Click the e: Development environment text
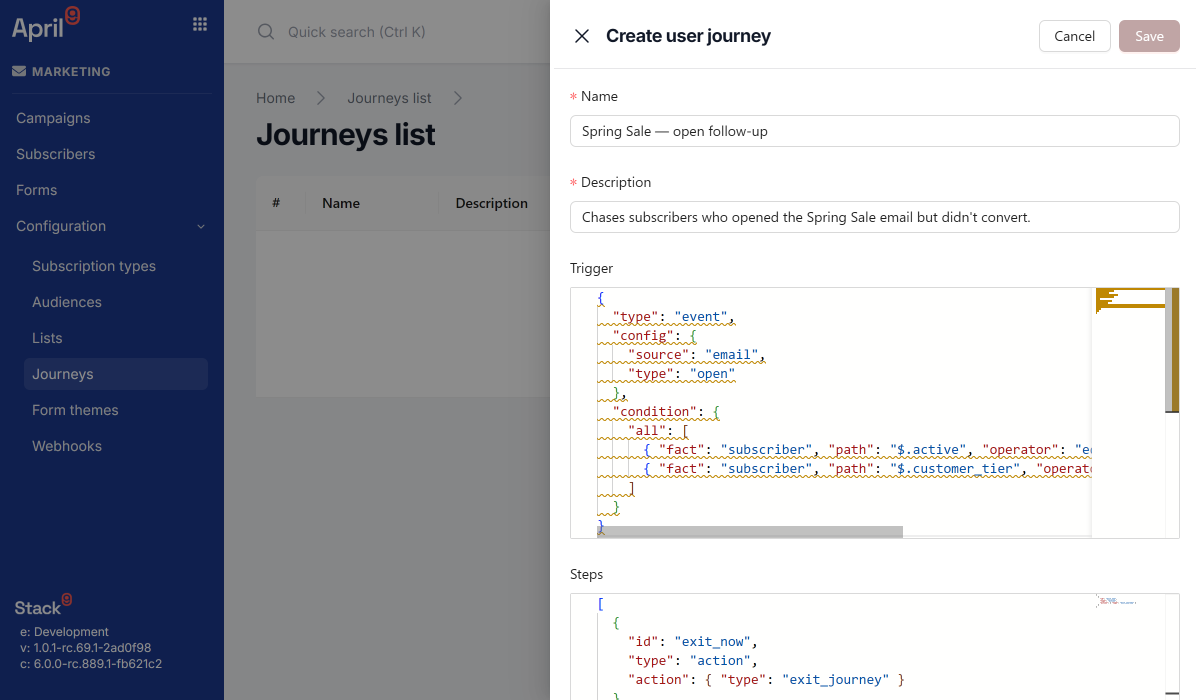1200x700 pixels. 64,632
